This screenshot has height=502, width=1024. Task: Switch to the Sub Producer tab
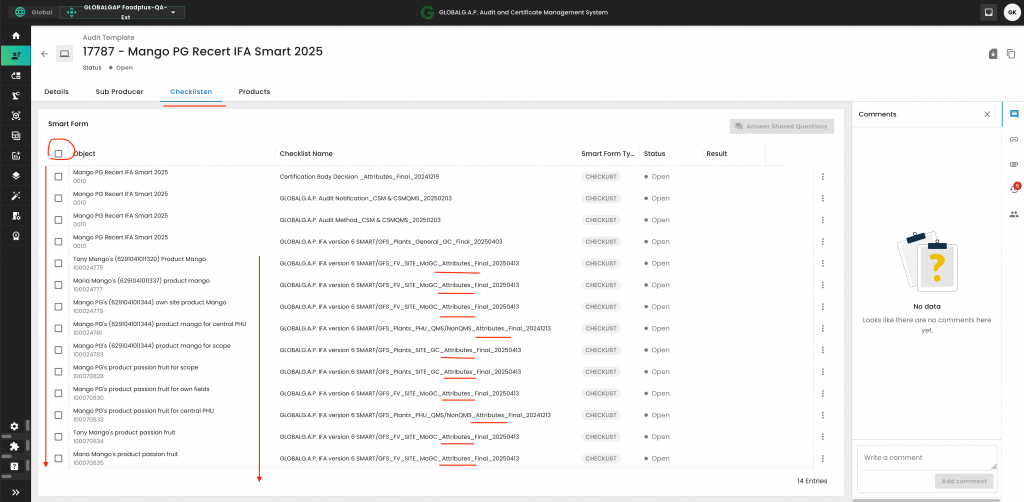tap(115, 92)
